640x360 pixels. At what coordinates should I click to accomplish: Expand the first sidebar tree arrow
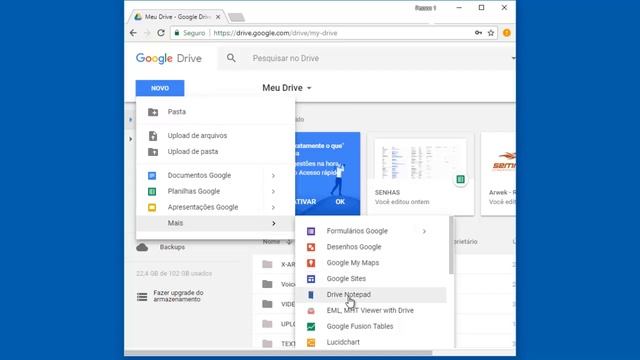click(131, 120)
